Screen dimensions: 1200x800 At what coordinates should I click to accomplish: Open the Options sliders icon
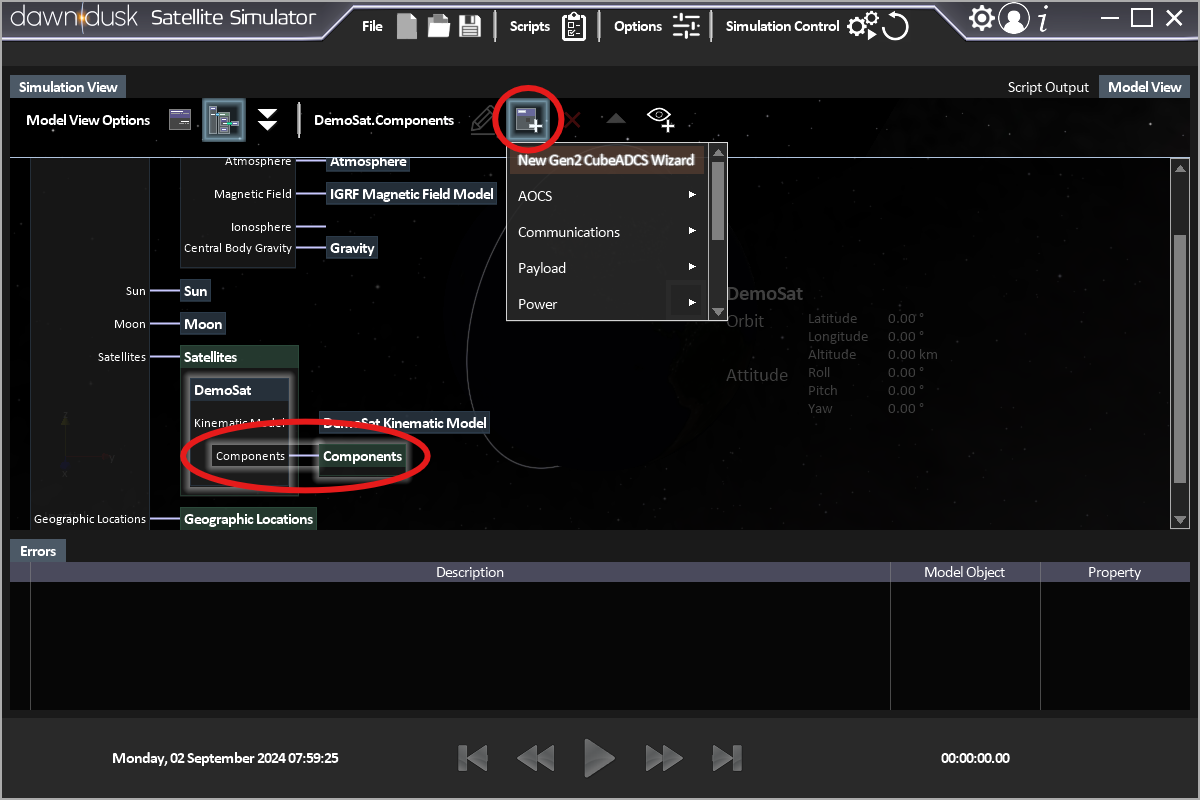[686, 26]
